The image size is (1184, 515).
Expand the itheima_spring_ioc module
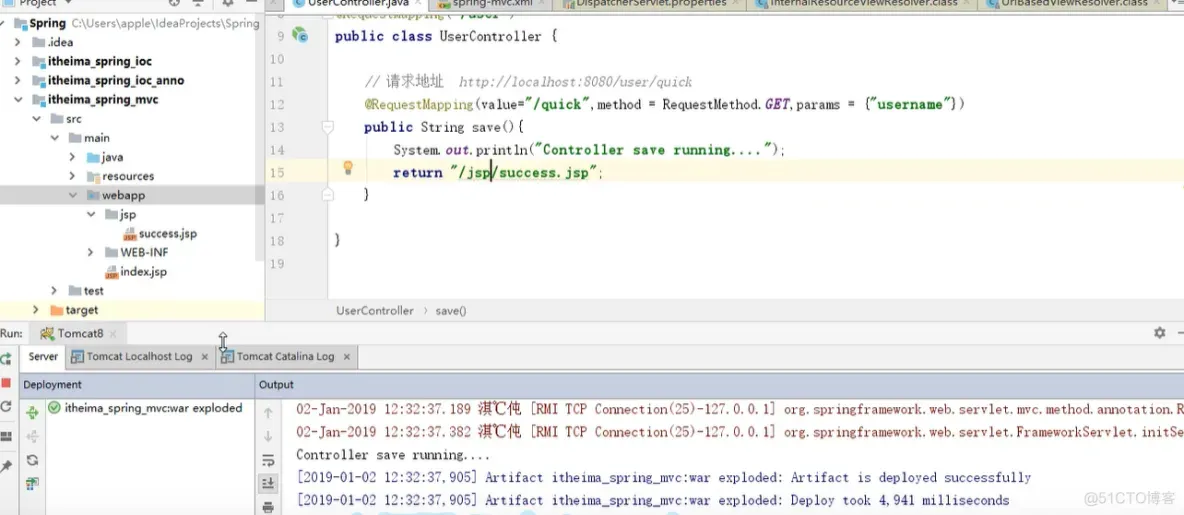tap(17, 61)
